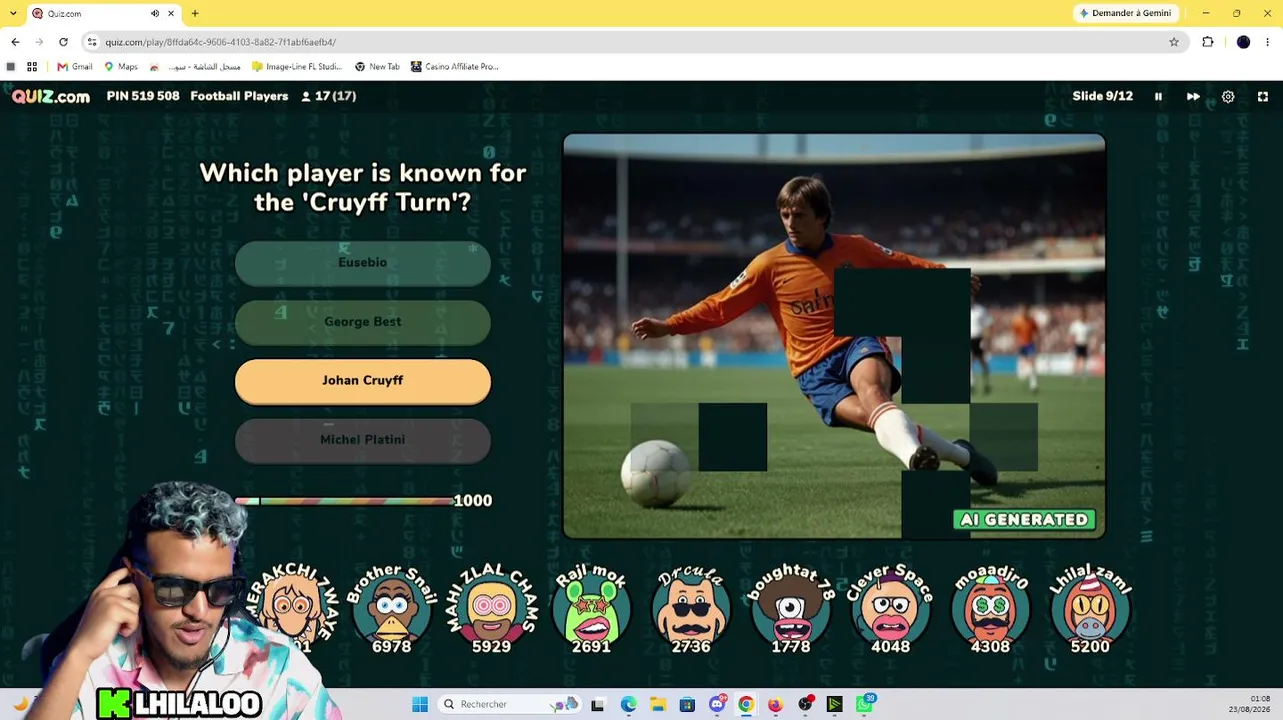This screenshot has width=1283, height=720.
Task: Skip to the next quiz slide
Action: (x=1193, y=96)
